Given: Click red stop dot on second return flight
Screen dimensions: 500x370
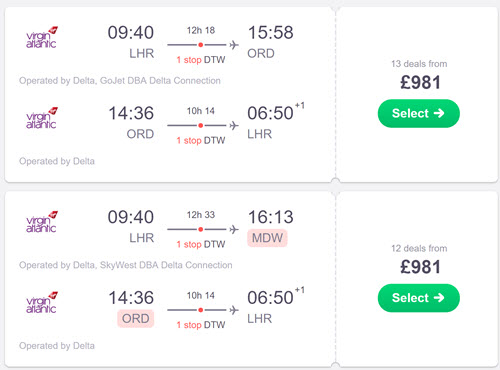Looking at the screenshot, I should coord(200,310).
